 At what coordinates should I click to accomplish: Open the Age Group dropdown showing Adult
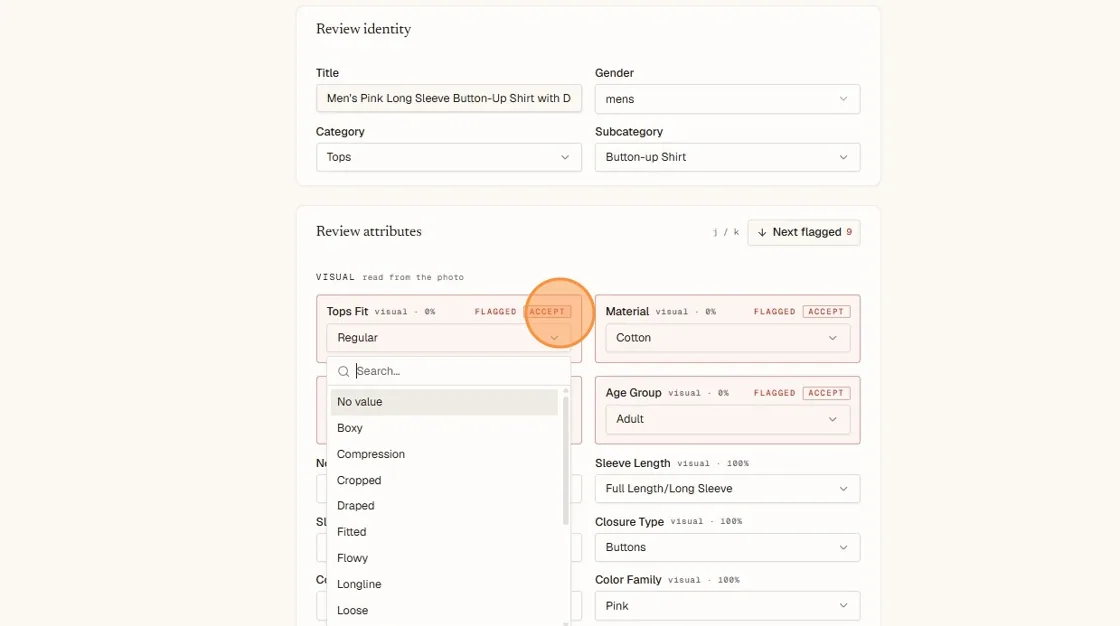point(727,419)
